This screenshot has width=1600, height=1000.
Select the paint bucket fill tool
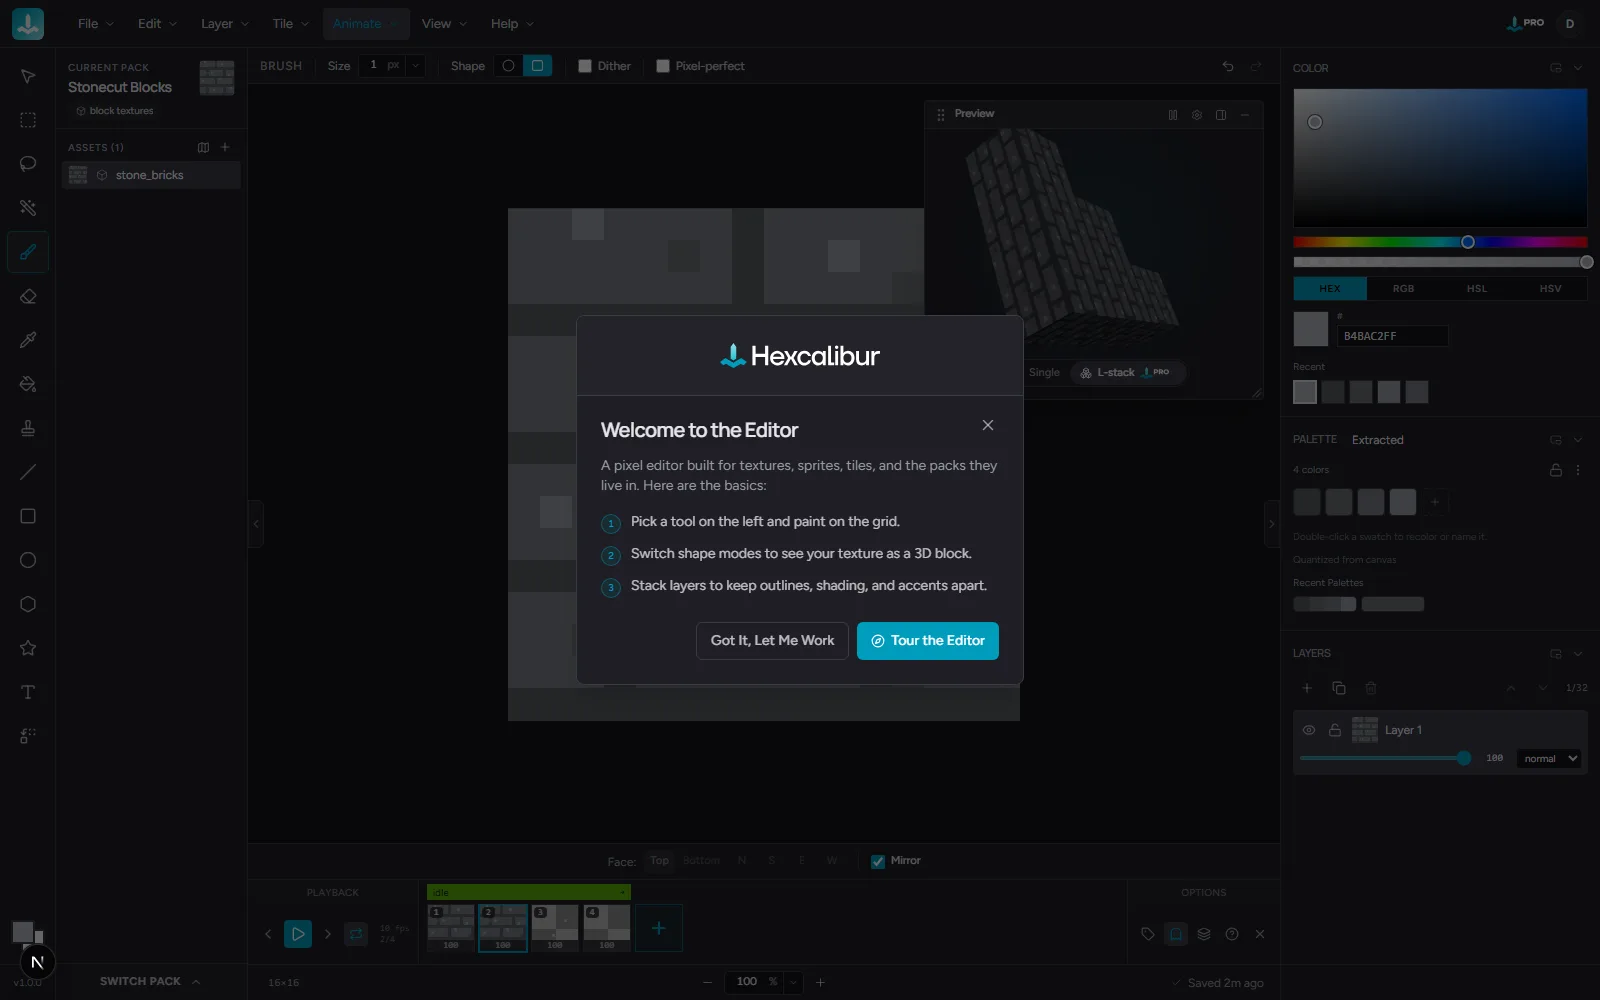coord(28,384)
